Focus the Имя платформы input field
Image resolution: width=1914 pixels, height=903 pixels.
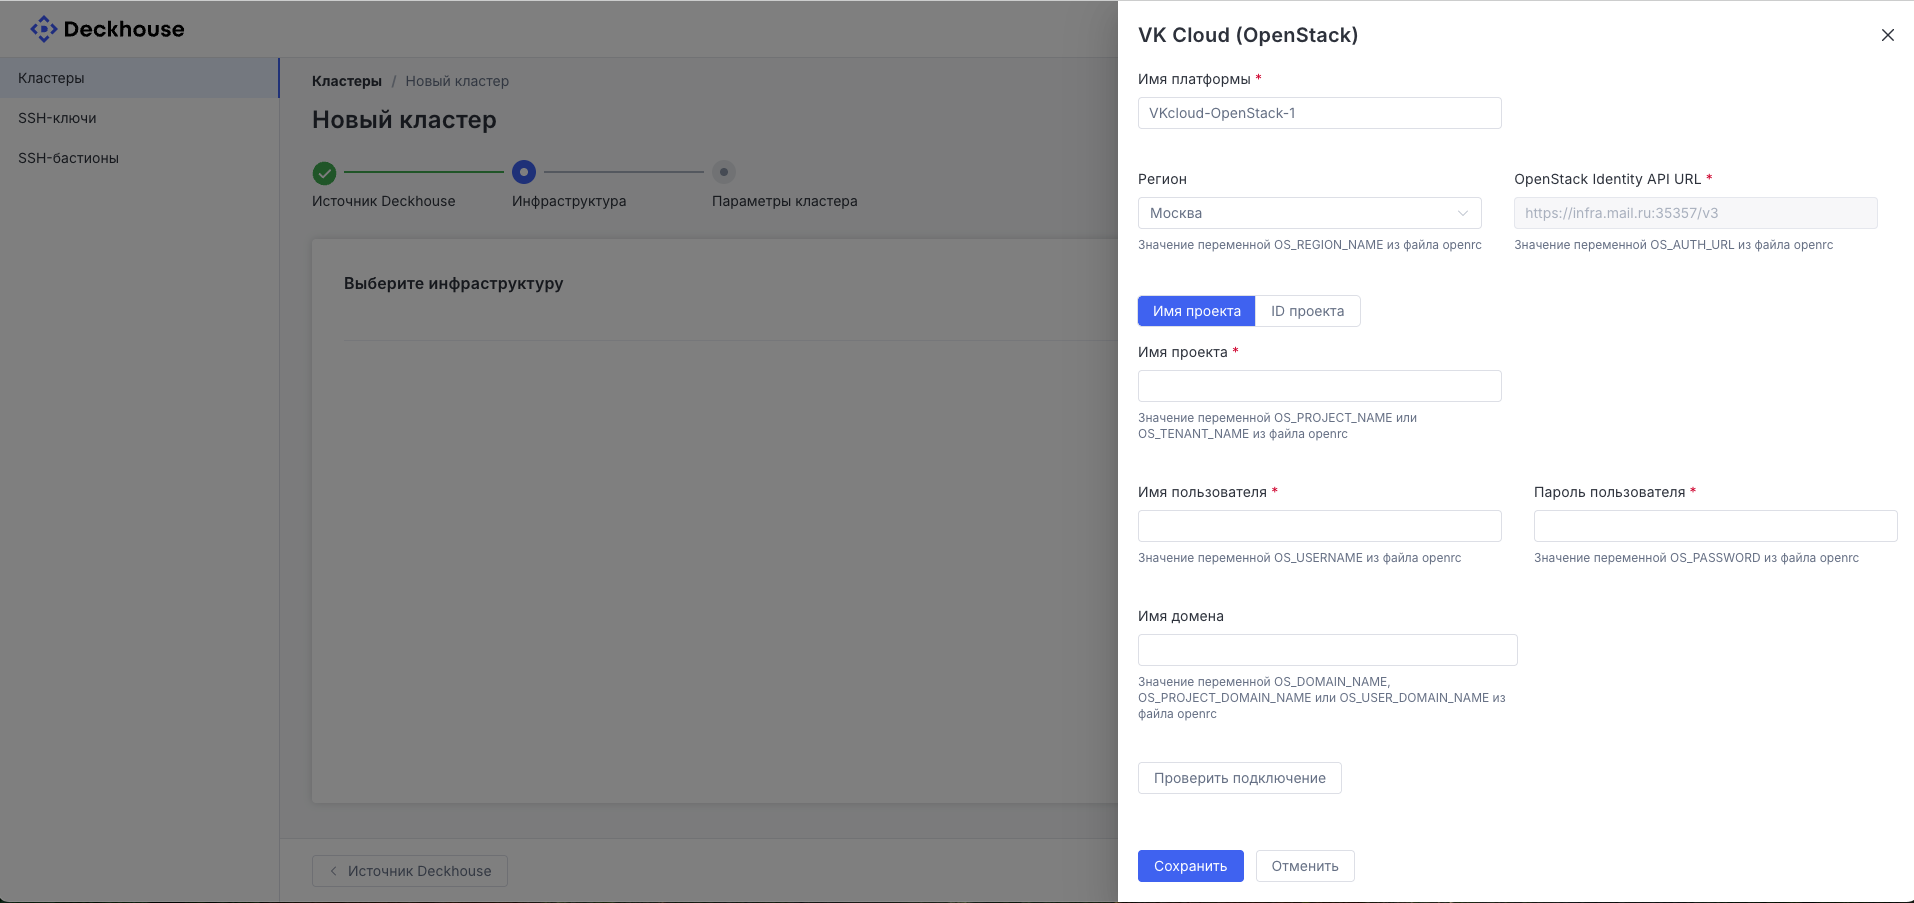click(x=1319, y=113)
